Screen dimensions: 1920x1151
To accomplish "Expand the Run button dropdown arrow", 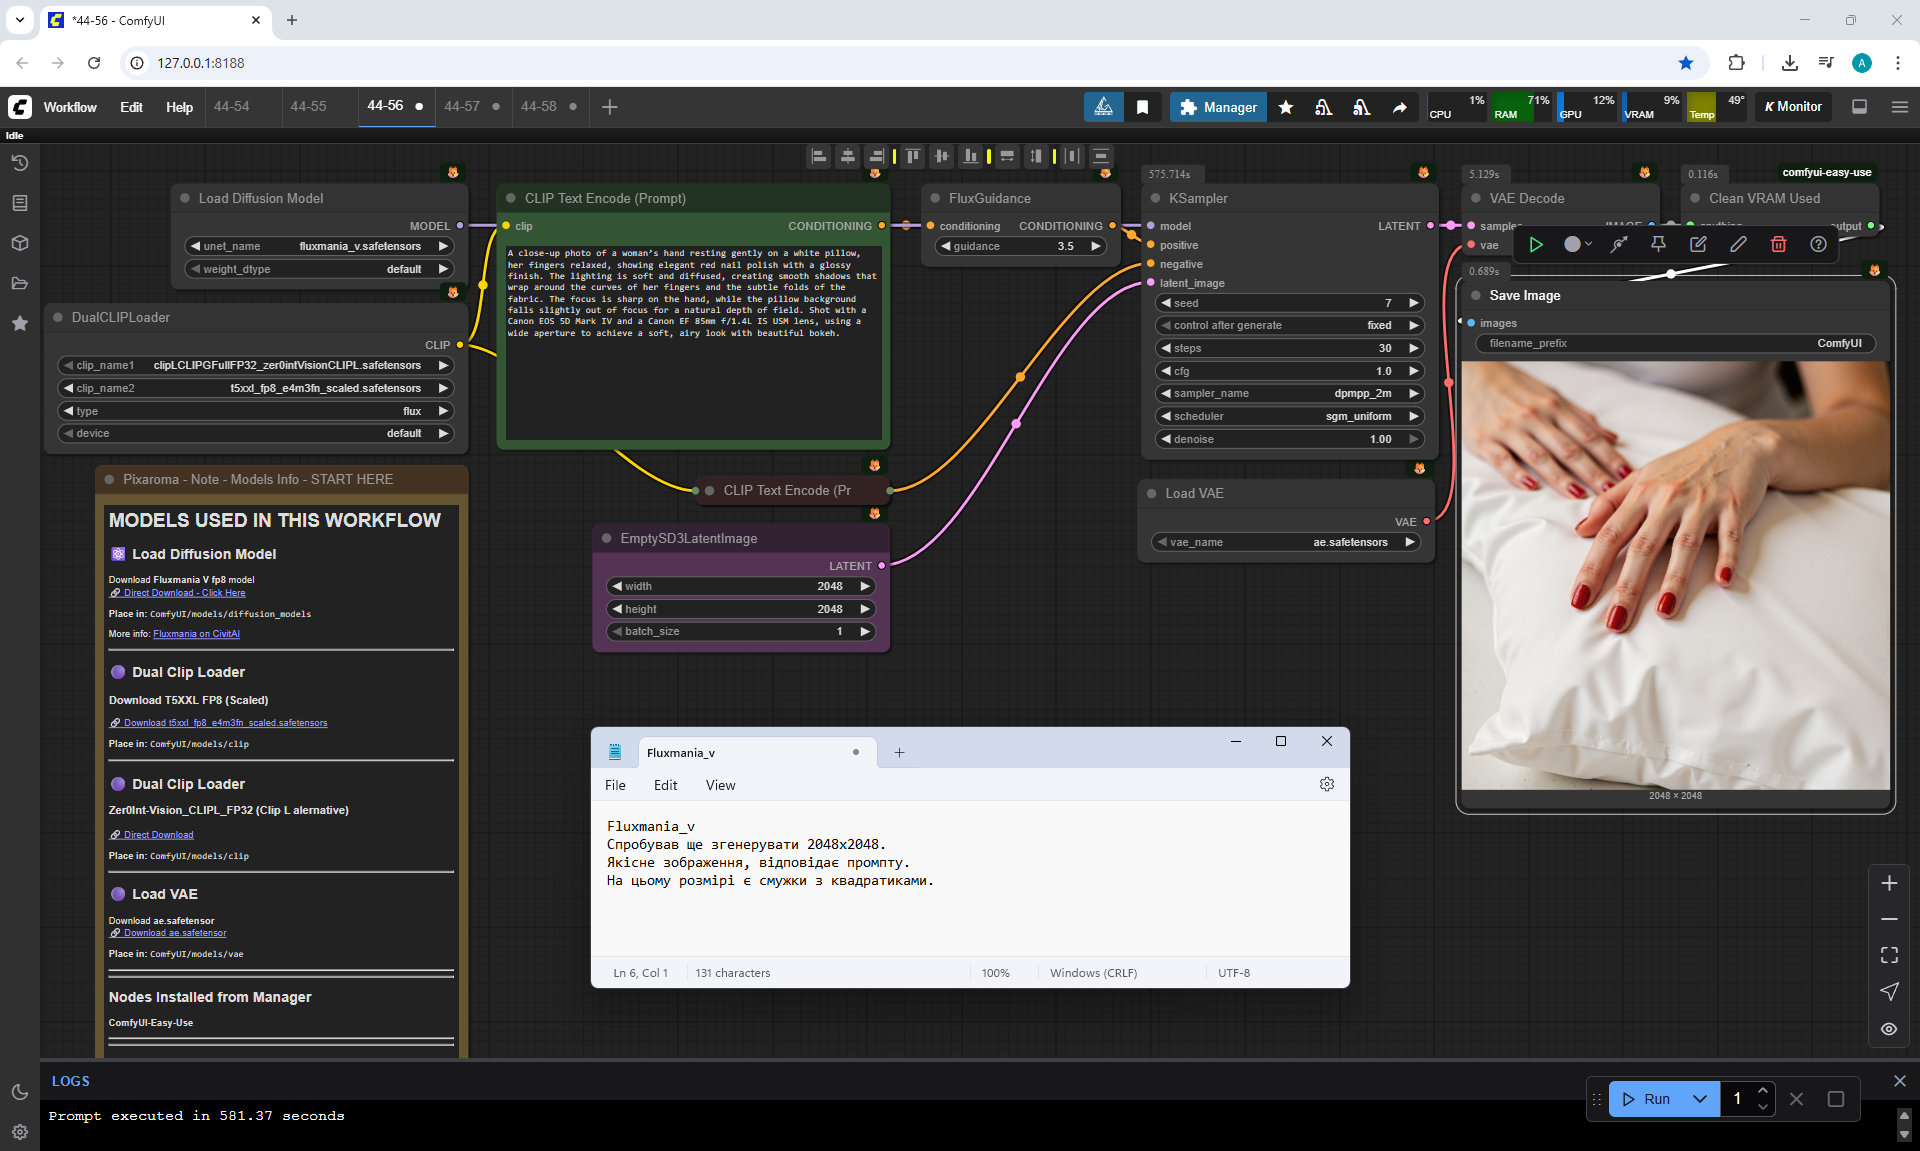I will 1699,1098.
